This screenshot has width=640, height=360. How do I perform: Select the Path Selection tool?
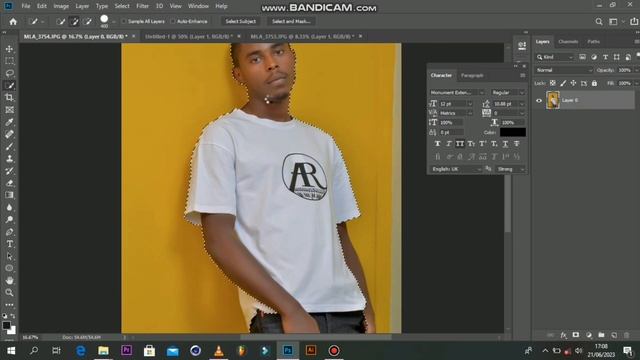[9, 256]
